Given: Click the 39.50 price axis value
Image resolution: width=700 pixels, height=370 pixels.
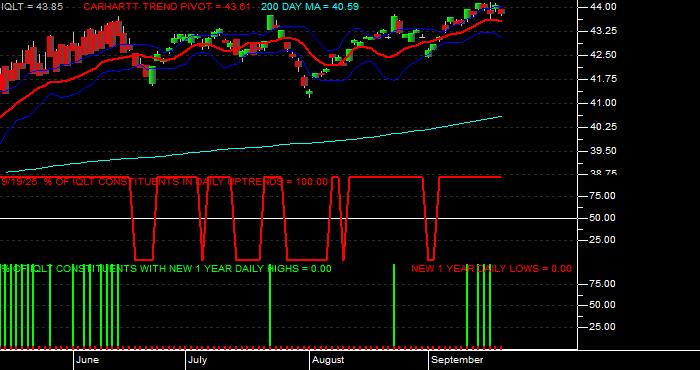Looking at the screenshot, I should click(x=604, y=151).
